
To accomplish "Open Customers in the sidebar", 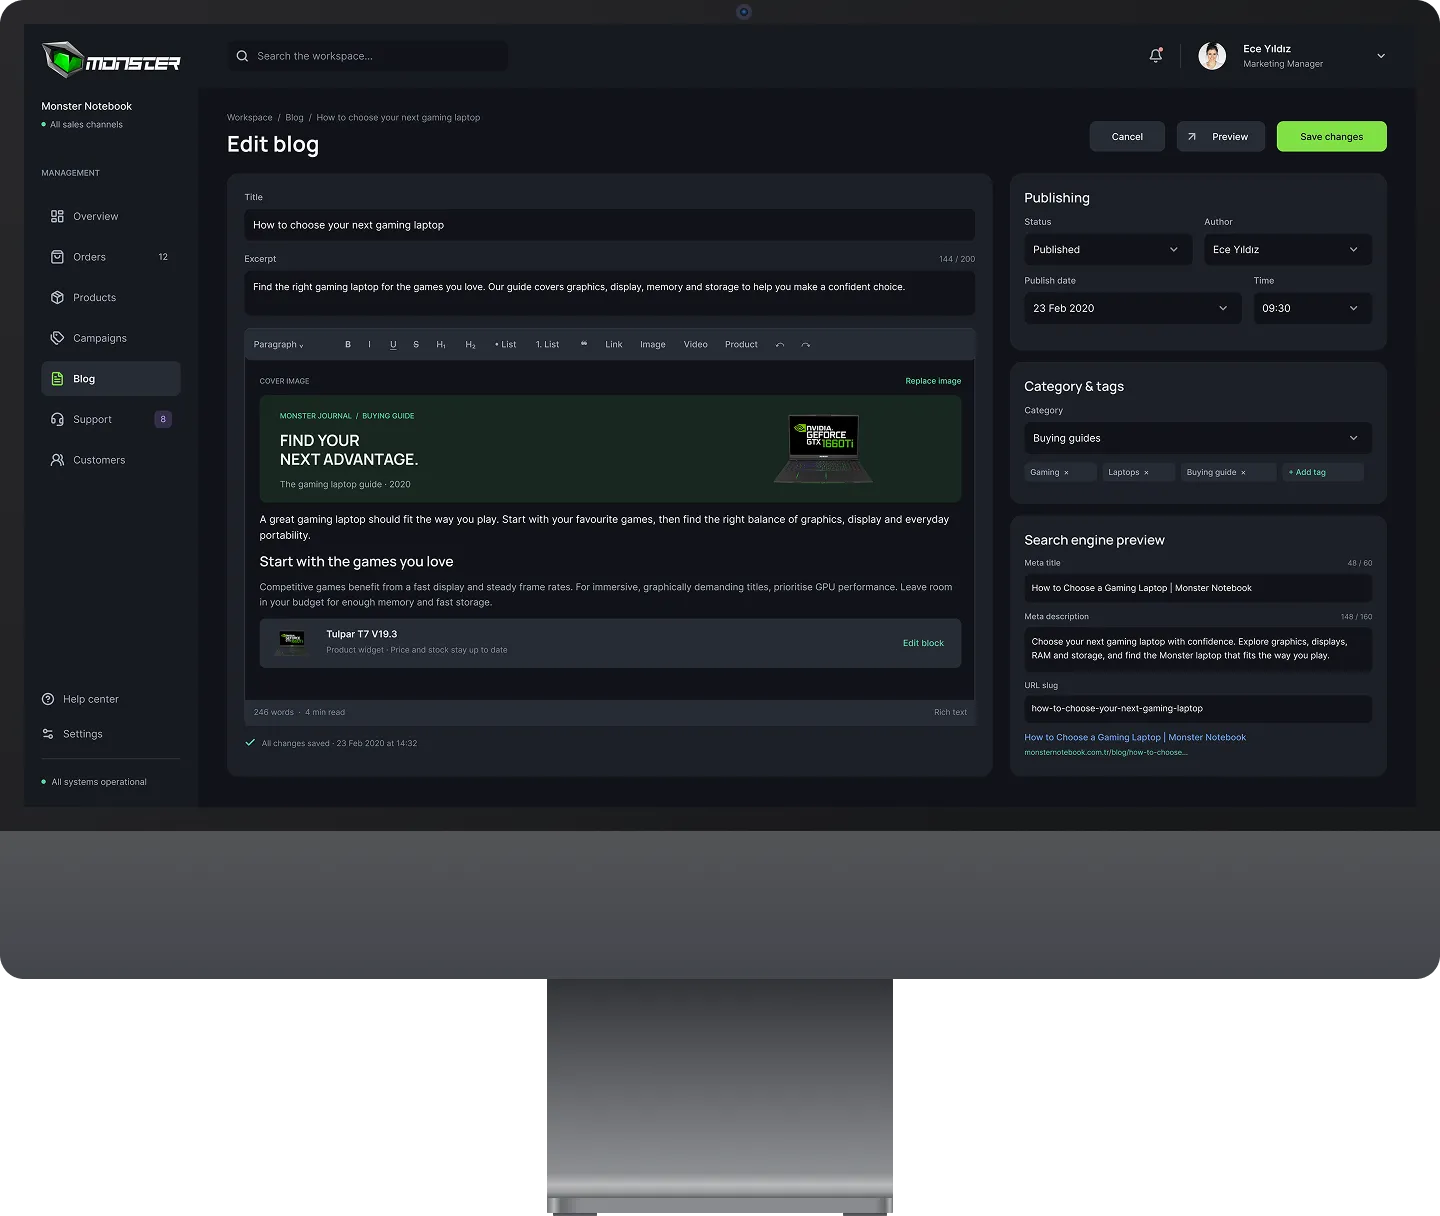I will [x=111, y=460].
